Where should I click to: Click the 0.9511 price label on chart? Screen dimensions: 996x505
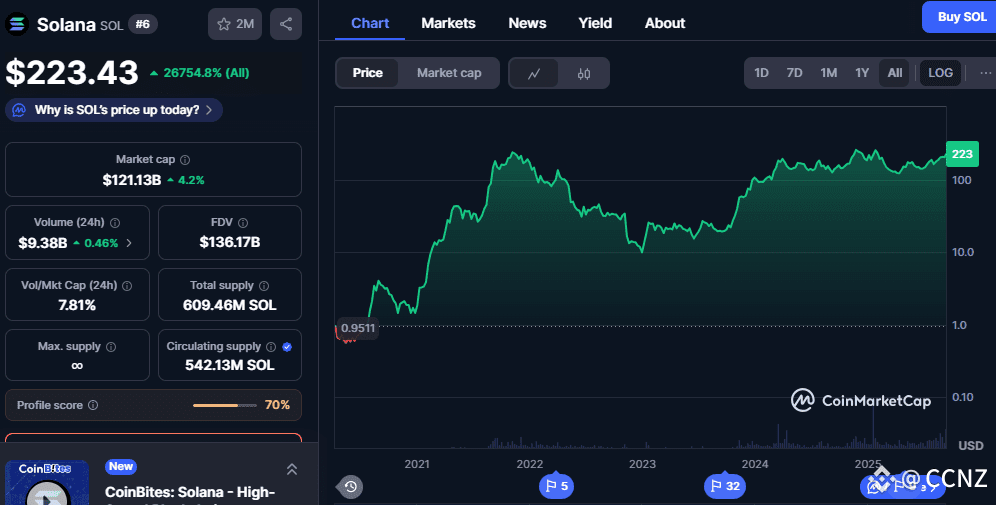(x=358, y=328)
